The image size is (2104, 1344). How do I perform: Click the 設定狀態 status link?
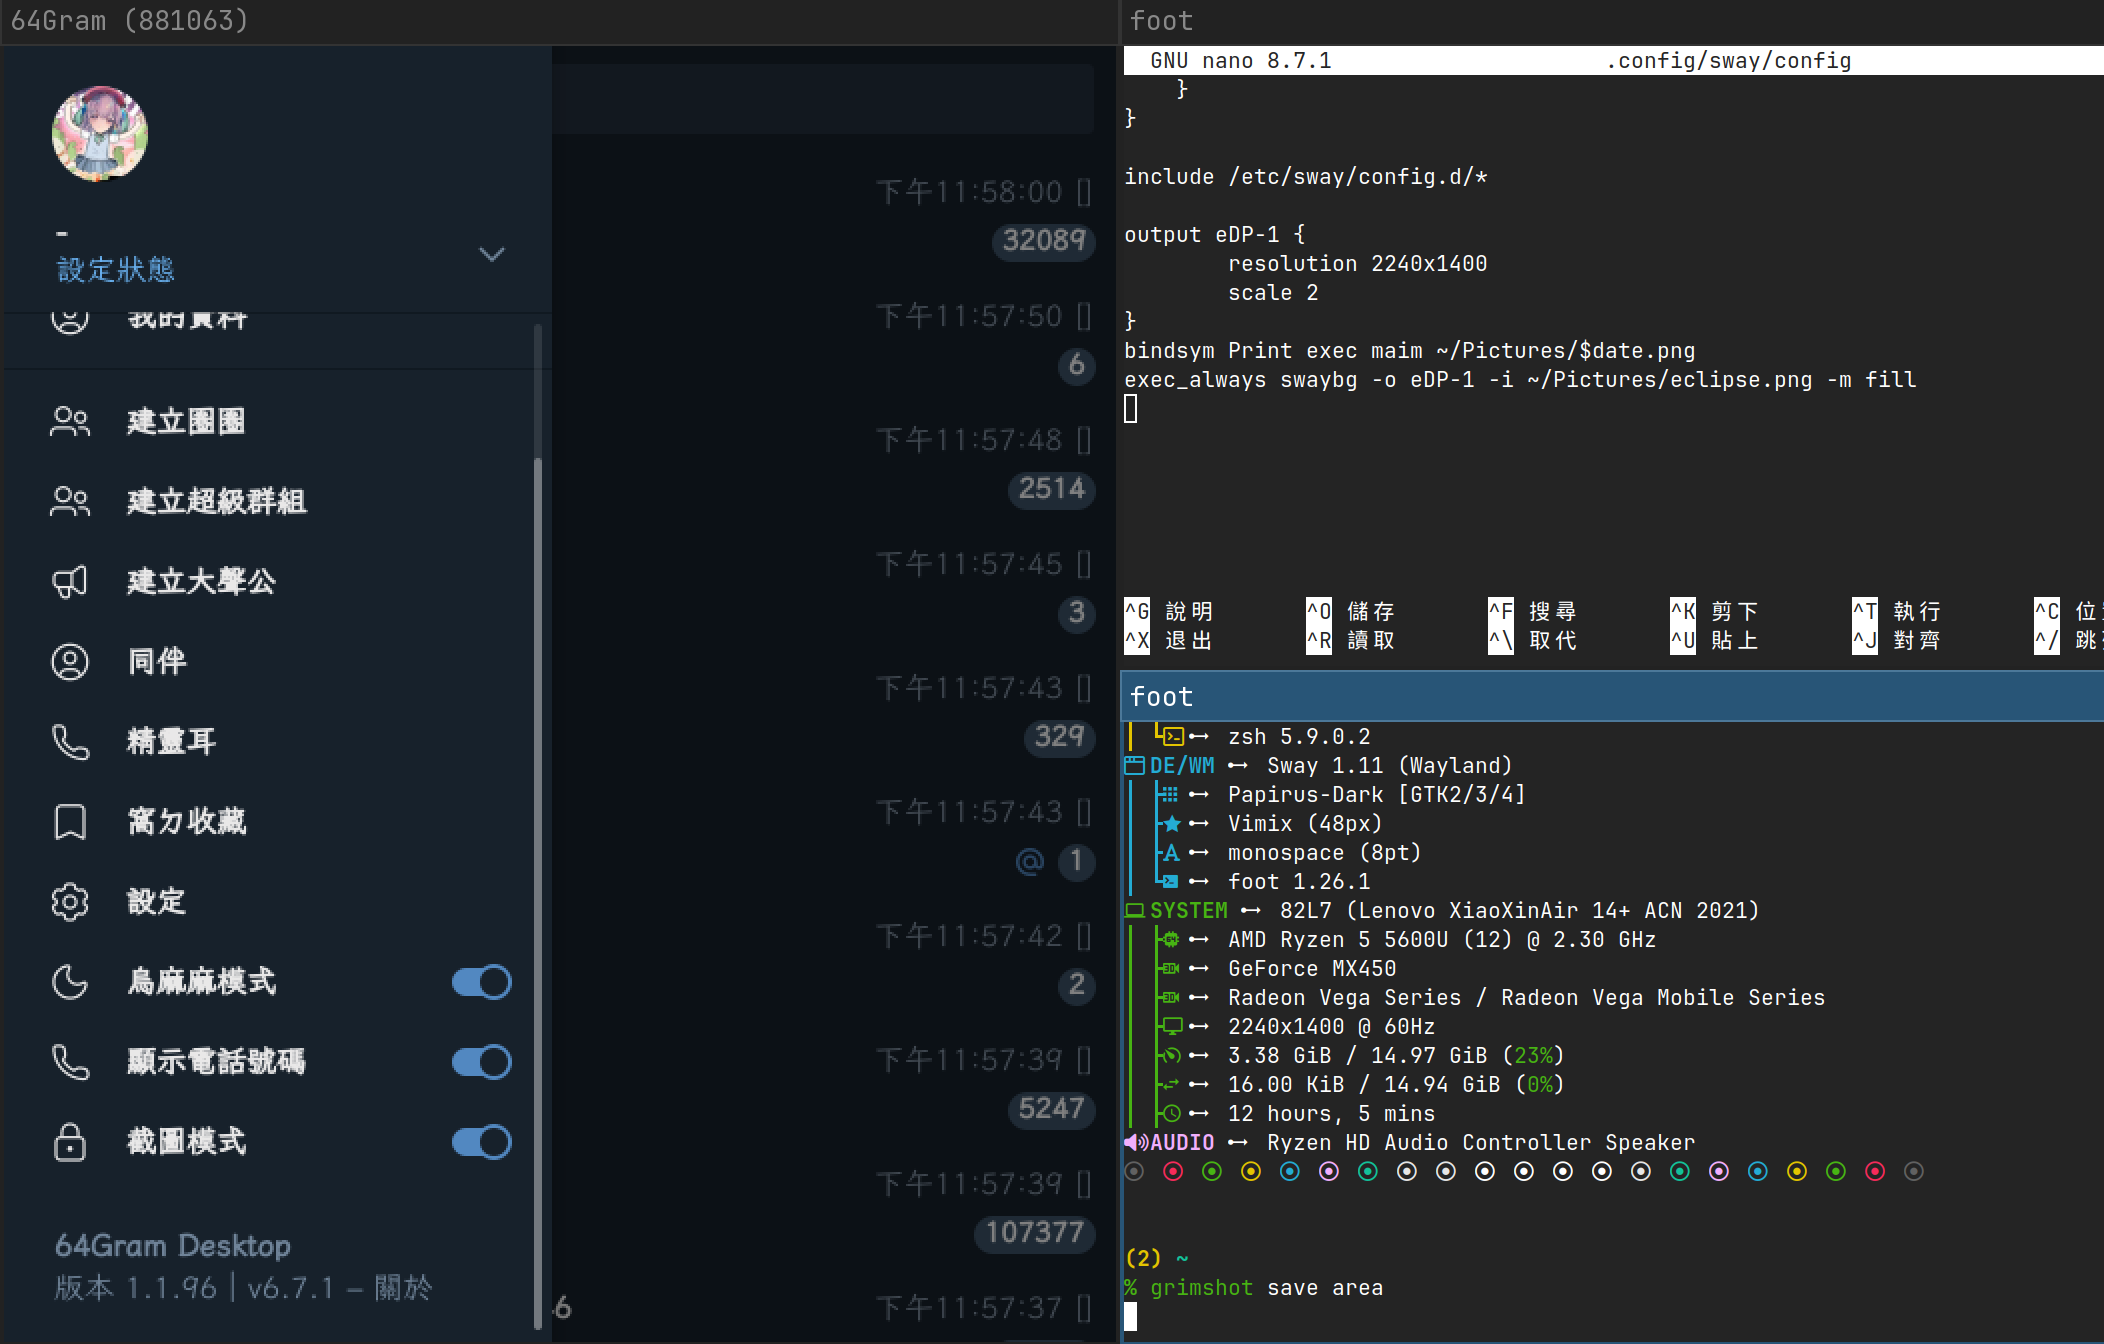116,270
